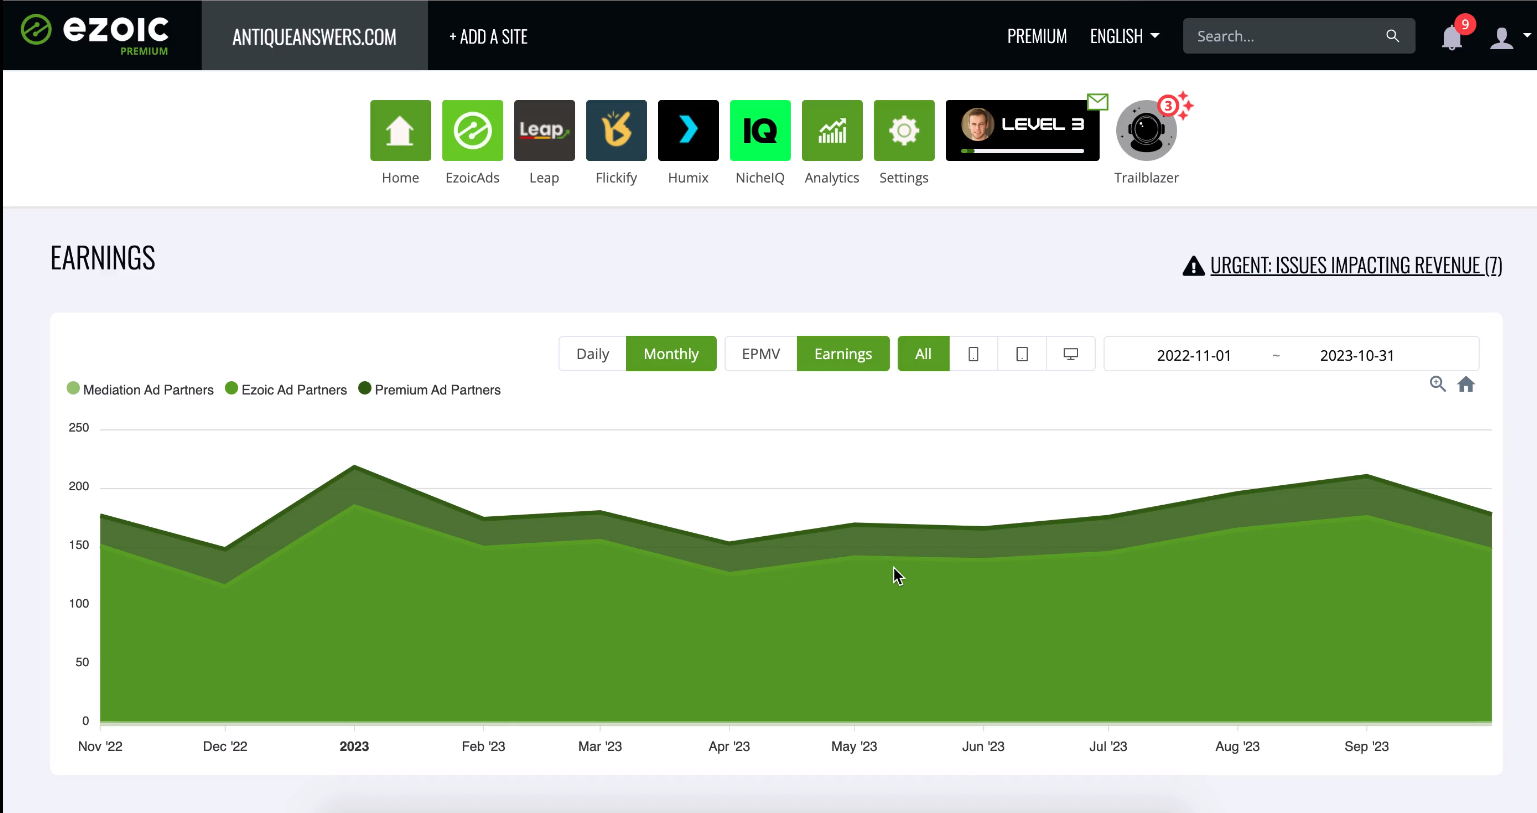
Task: Open the Humix icon
Action: pyautogui.click(x=688, y=130)
